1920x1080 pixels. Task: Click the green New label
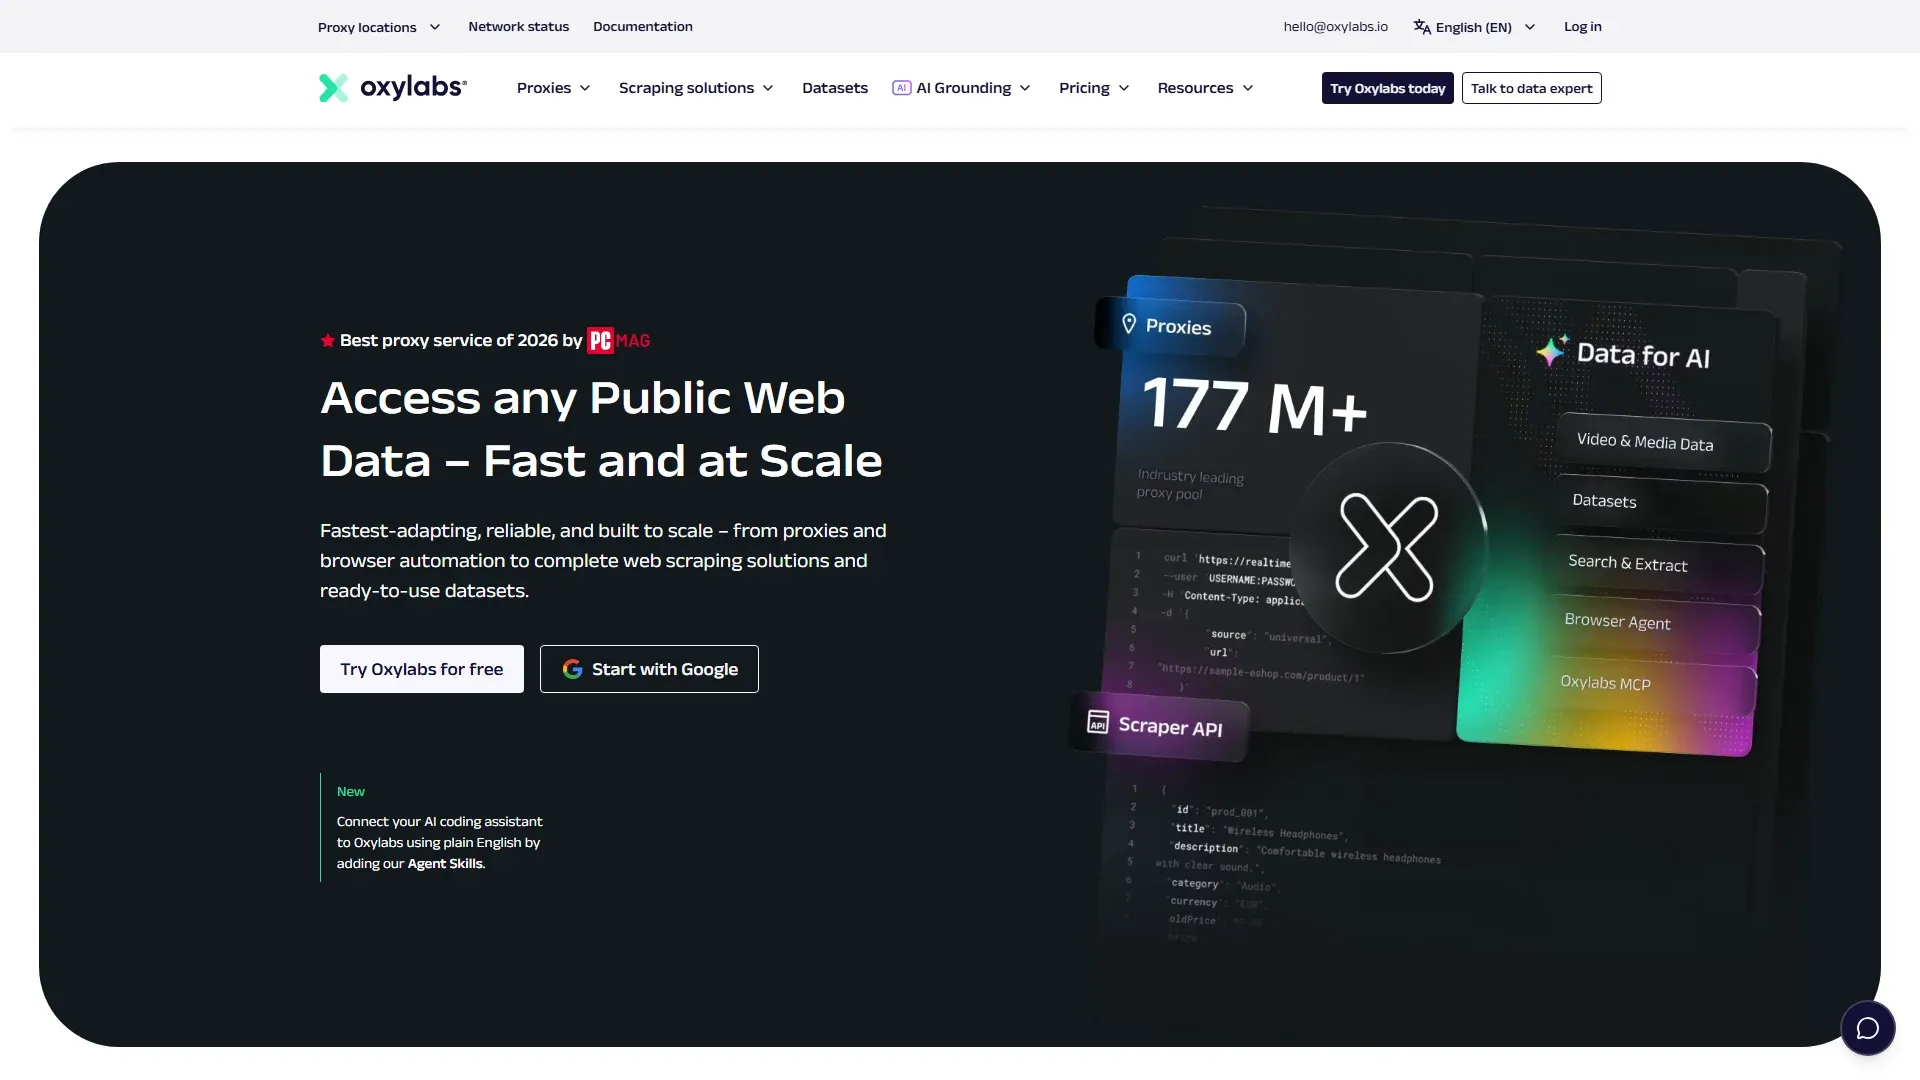(x=351, y=791)
